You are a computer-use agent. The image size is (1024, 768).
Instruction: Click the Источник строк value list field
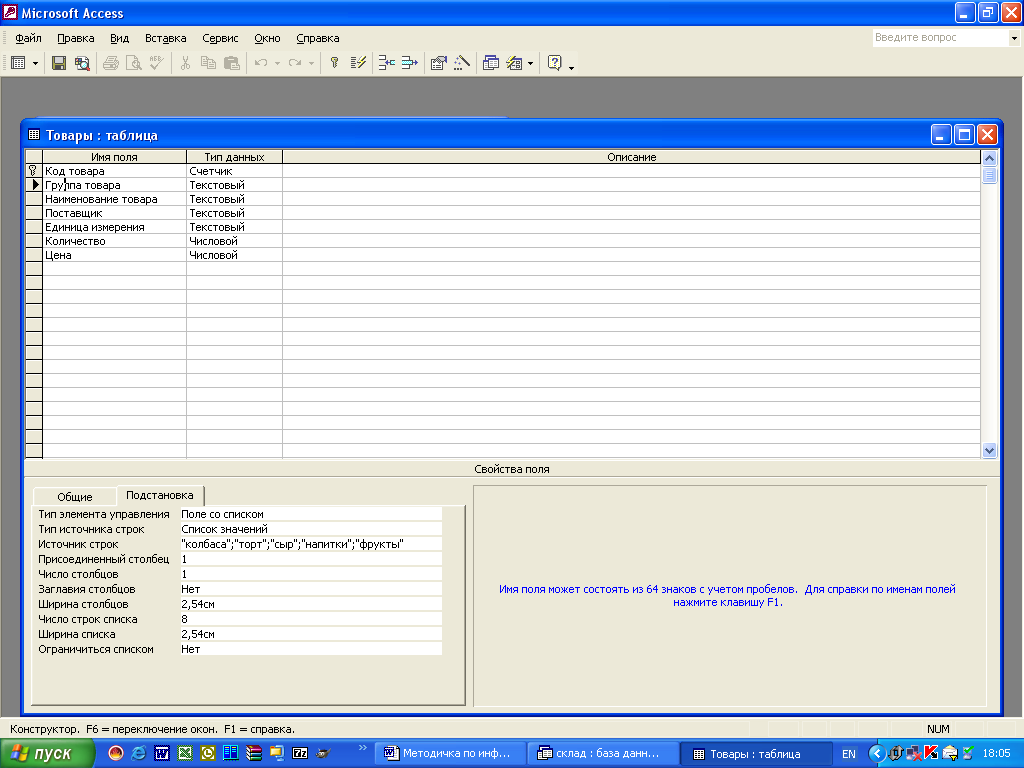coord(311,544)
